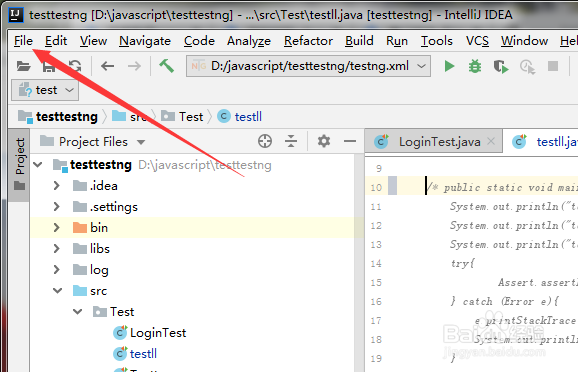Screen dimensions: 578x372
Task: Select testtestng in the breadcrumb bar
Action: coord(58,117)
